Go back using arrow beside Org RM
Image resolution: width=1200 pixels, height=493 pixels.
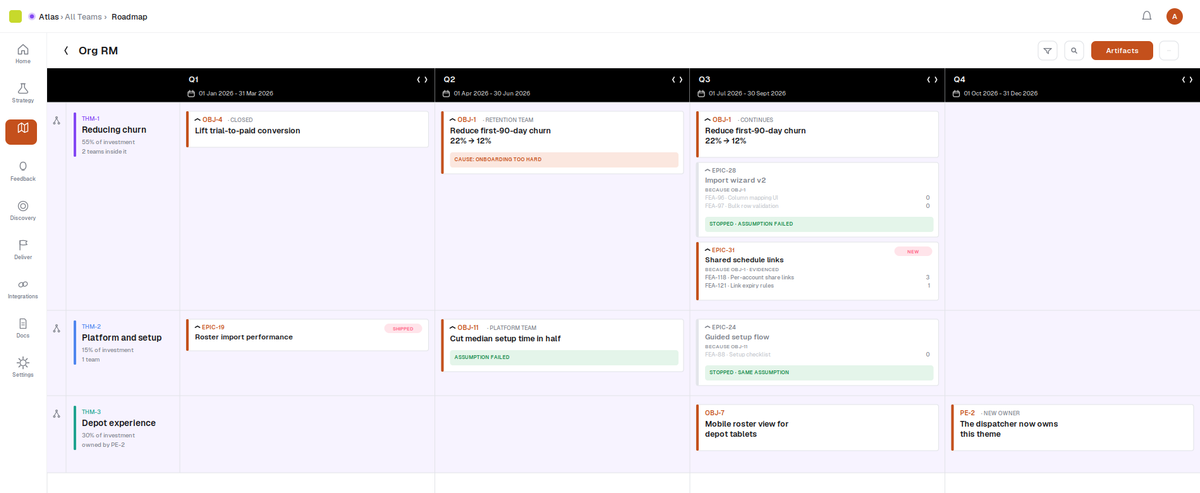coord(66,50)
